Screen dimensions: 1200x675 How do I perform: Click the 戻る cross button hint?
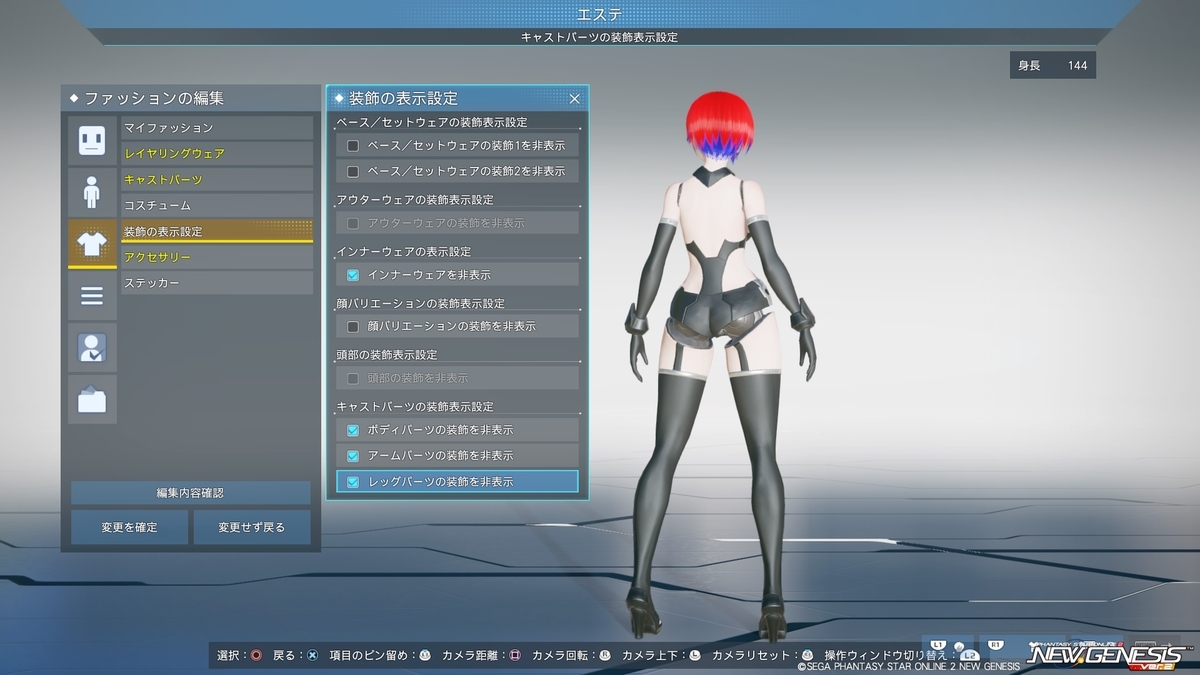312,656
